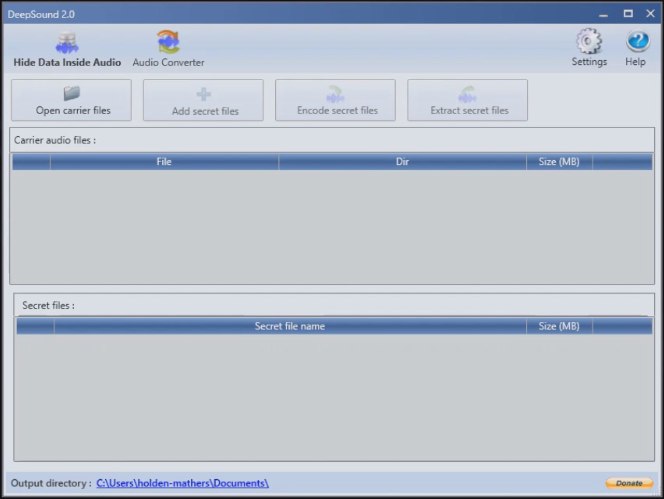Open the Audio Converter tool icon
The height and width of the screenshot is (499, 664).
tap(168, 42)
